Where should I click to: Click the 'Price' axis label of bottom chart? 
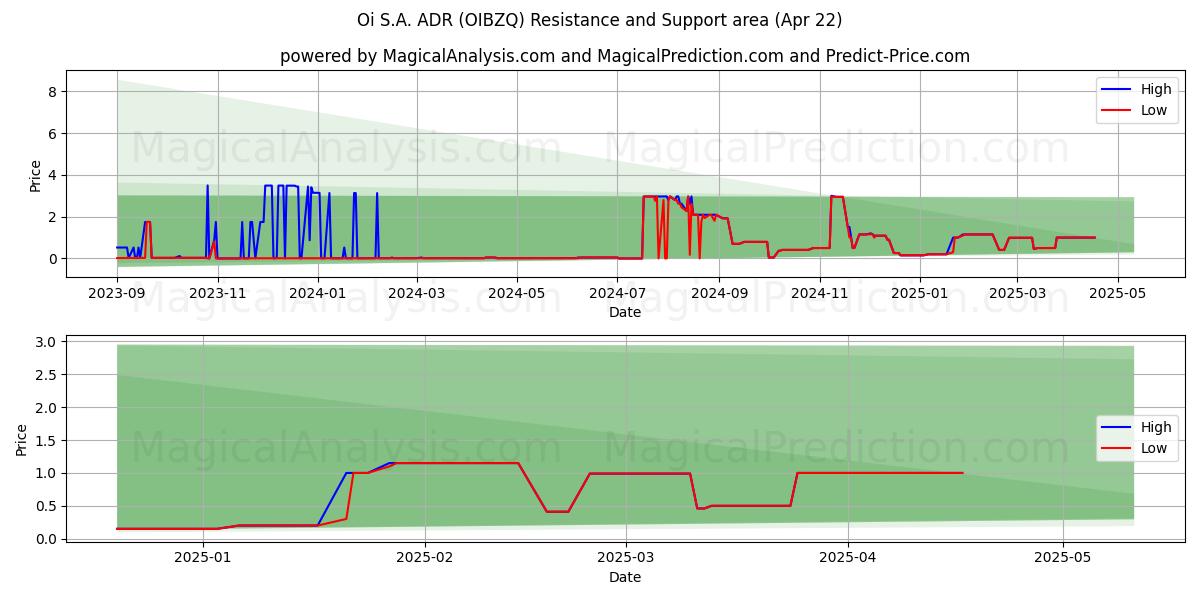(x=22, y=440)
